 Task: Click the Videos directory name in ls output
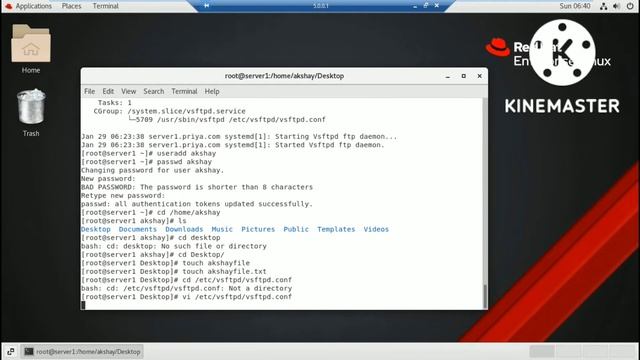[376, 229]
